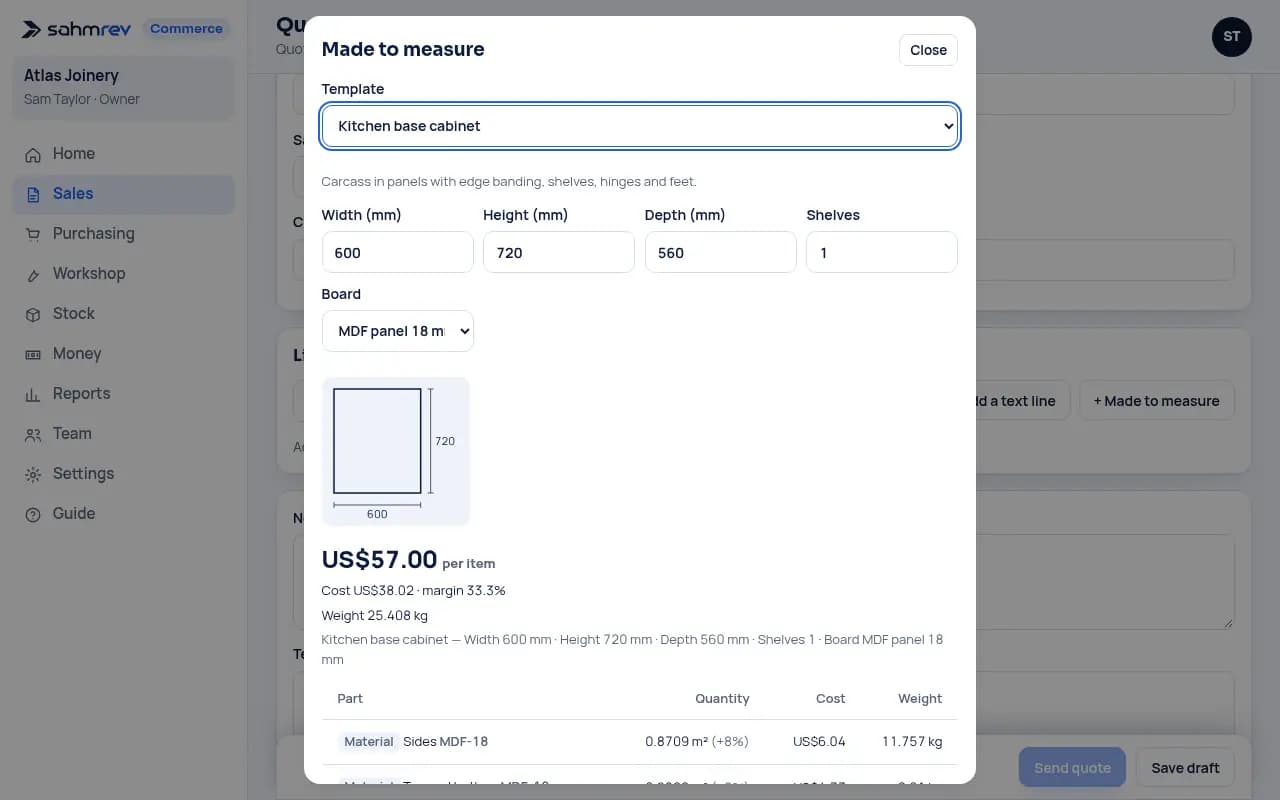Image resolution: width=1280 pixels, height=800 pixels.
Task: Click the Home house icon
Action: (x=33, y=154)
